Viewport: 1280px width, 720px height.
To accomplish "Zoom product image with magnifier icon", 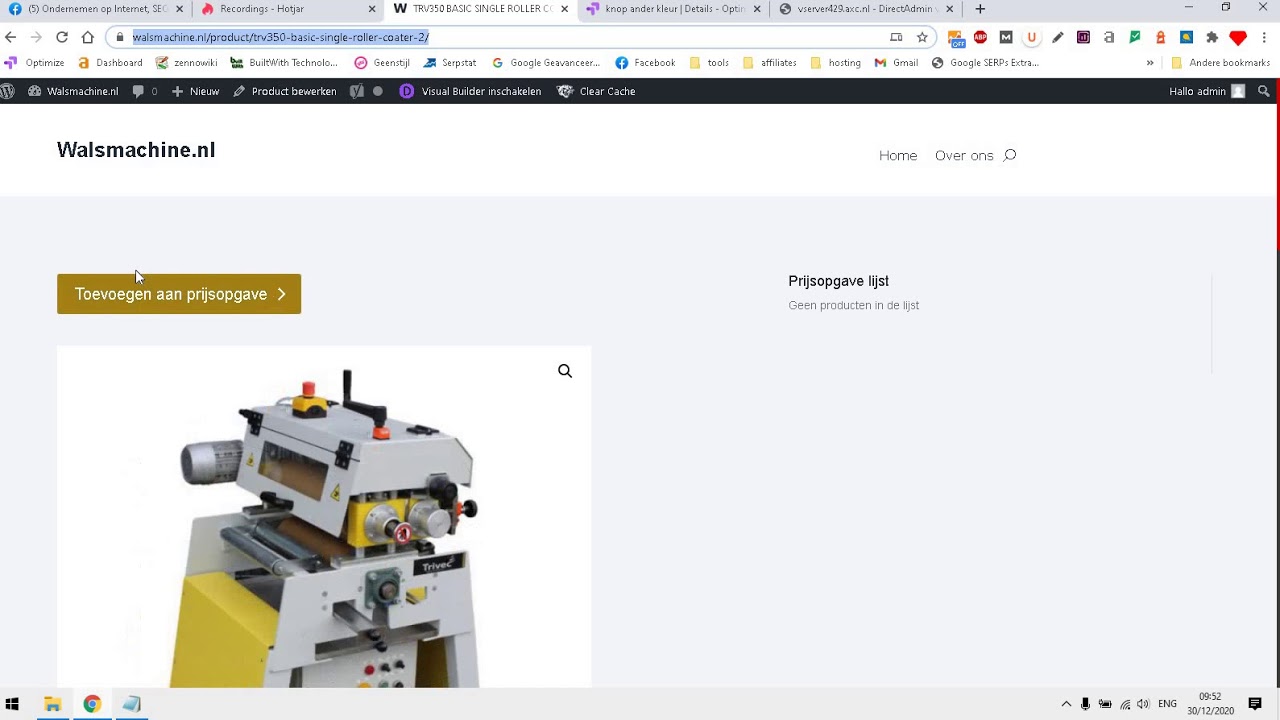I will tap(565, 371).
